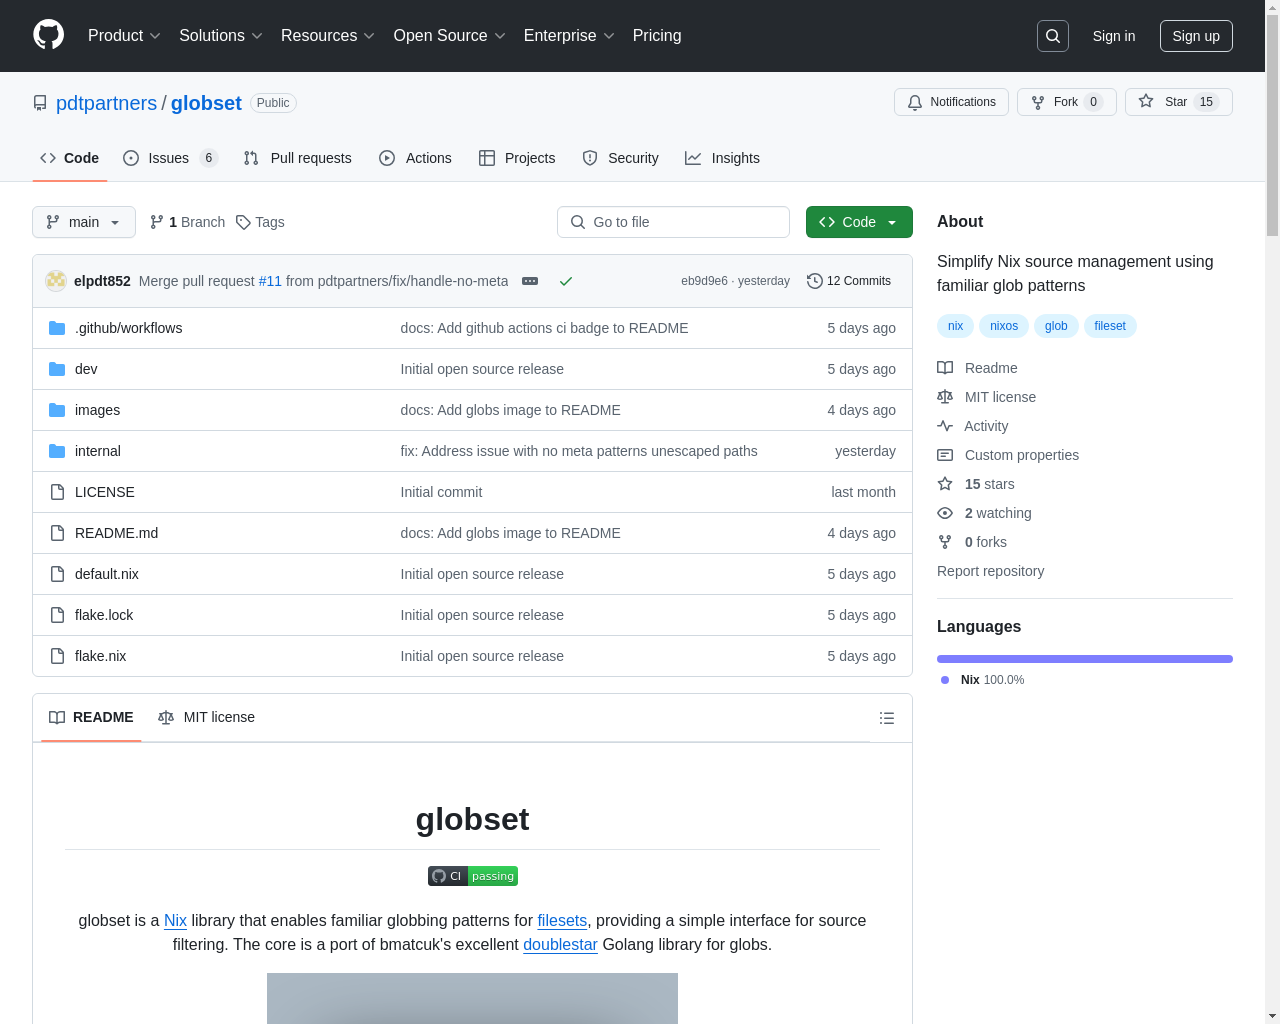The width and height of the screenshot is (1280, 1024).
Task: Open the 12 Commits history
Action: click(849, 281)
